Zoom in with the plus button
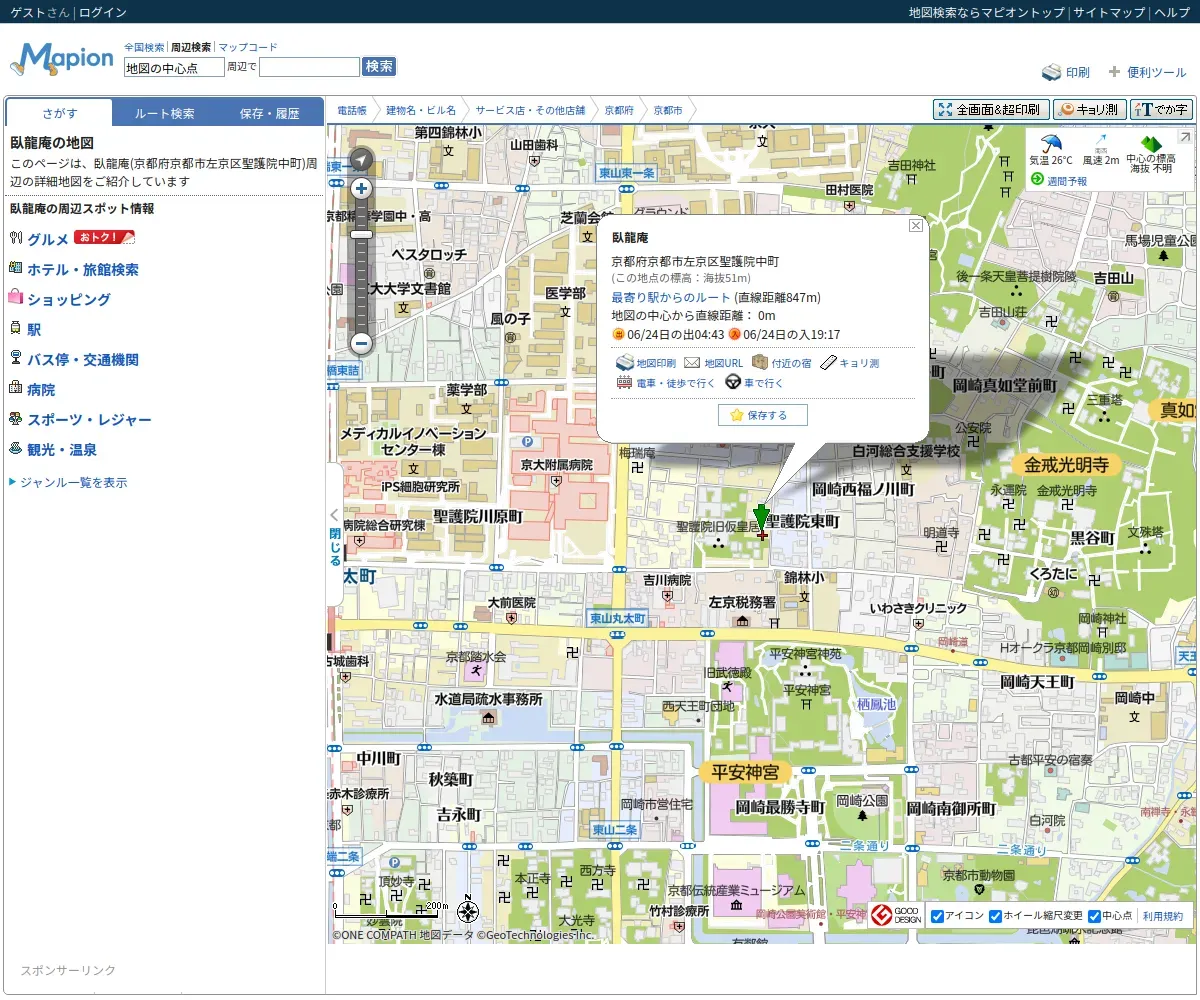This screenshot has width=1200, height=1000. [x=362, y=188]
